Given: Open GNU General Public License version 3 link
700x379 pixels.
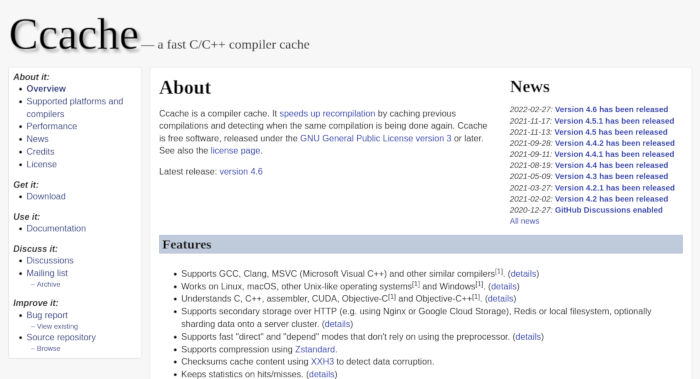Looking at the screenshot, I should 375,138.
